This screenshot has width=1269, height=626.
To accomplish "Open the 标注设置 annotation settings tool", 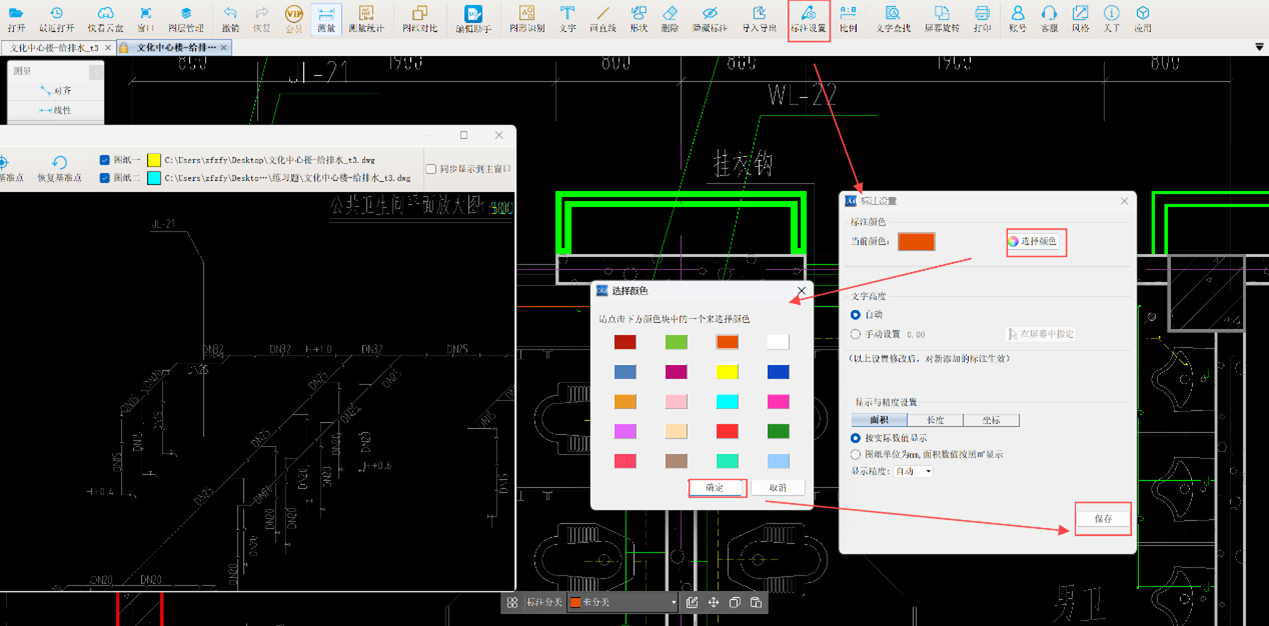I will pos(808,18).
